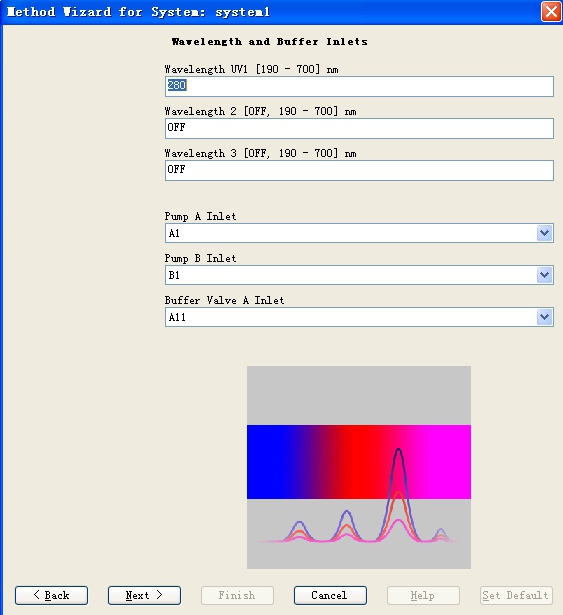Expand the Buffer Valve A Inlet dropdown arrow

544,317
